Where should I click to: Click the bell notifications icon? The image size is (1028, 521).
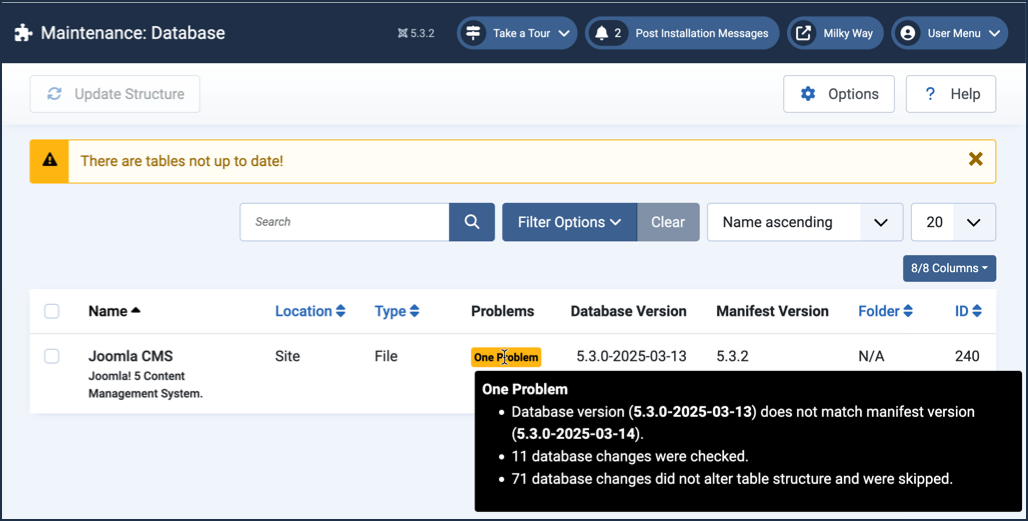click(601, 33)
